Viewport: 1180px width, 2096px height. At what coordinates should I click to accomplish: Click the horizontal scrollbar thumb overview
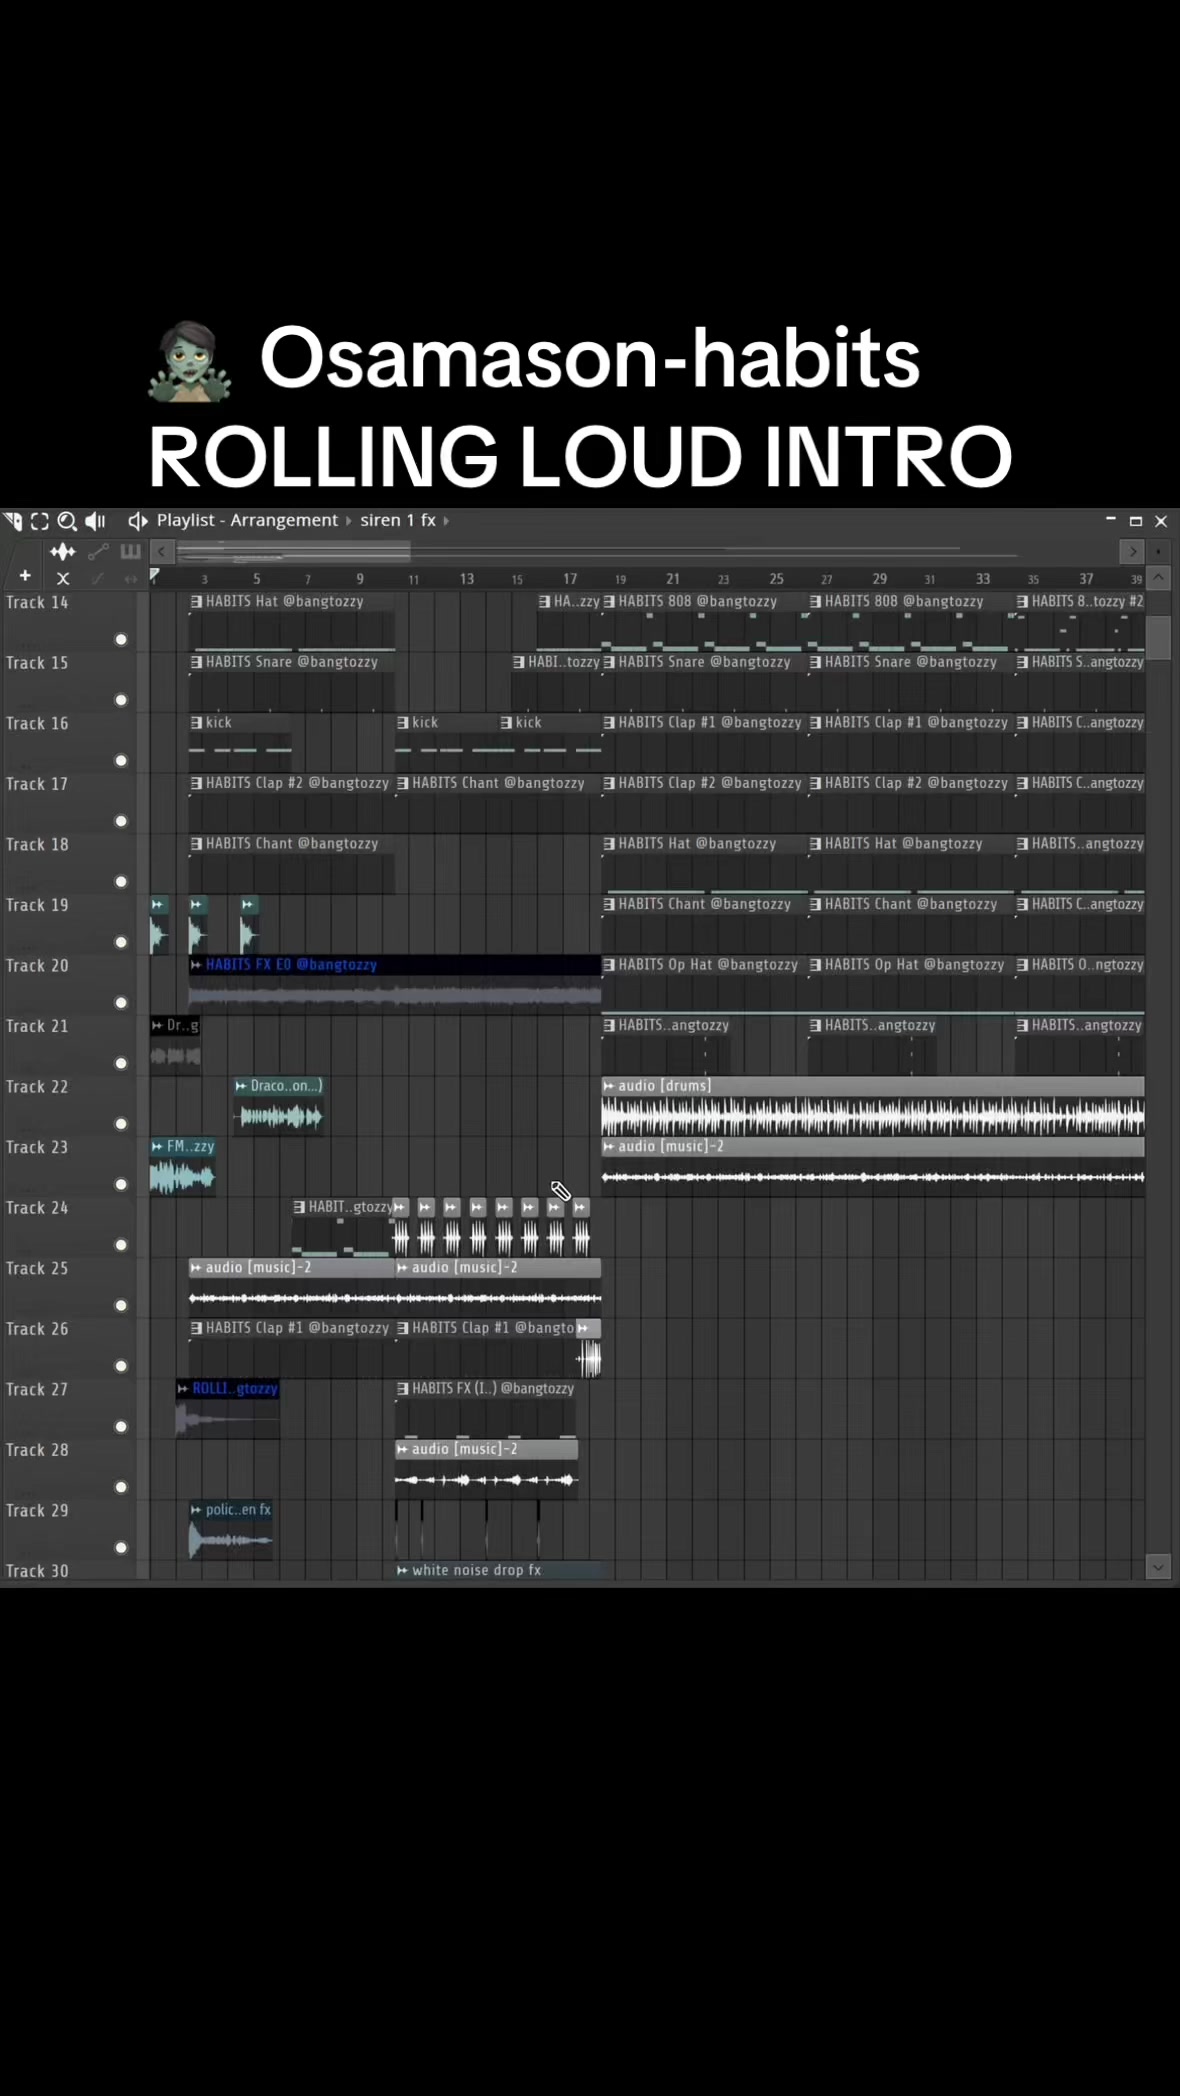click(x=293, y=551)
